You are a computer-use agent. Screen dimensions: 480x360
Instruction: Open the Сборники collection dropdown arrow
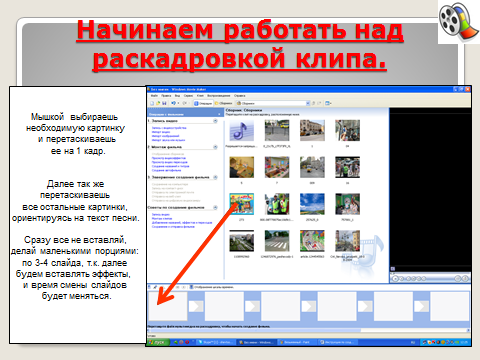308,103
